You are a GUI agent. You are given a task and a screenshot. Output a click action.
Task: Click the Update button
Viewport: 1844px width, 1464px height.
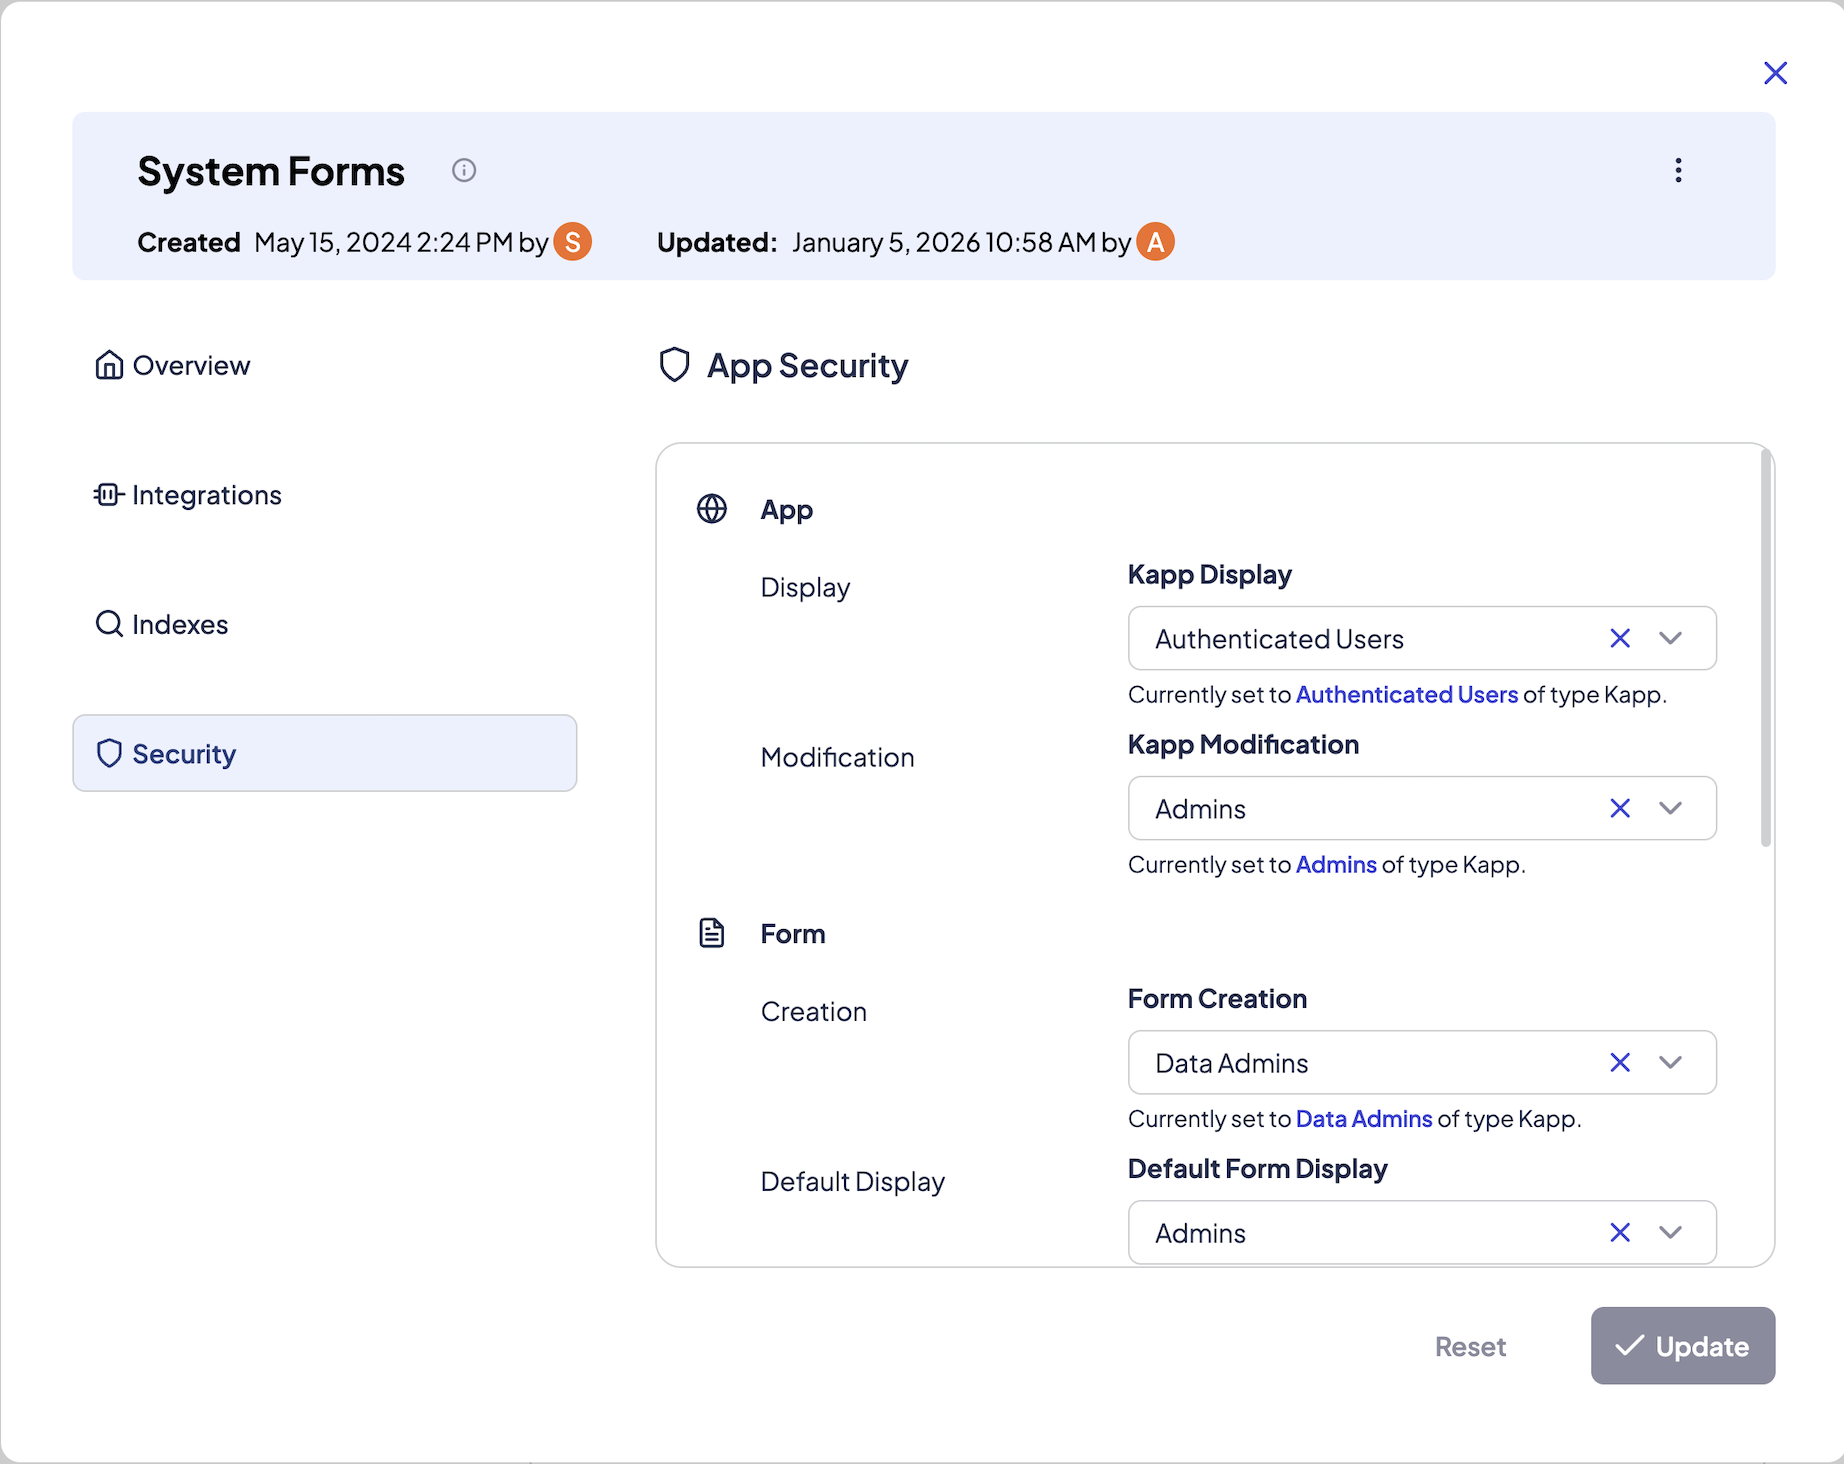tap(1683, 1346)
